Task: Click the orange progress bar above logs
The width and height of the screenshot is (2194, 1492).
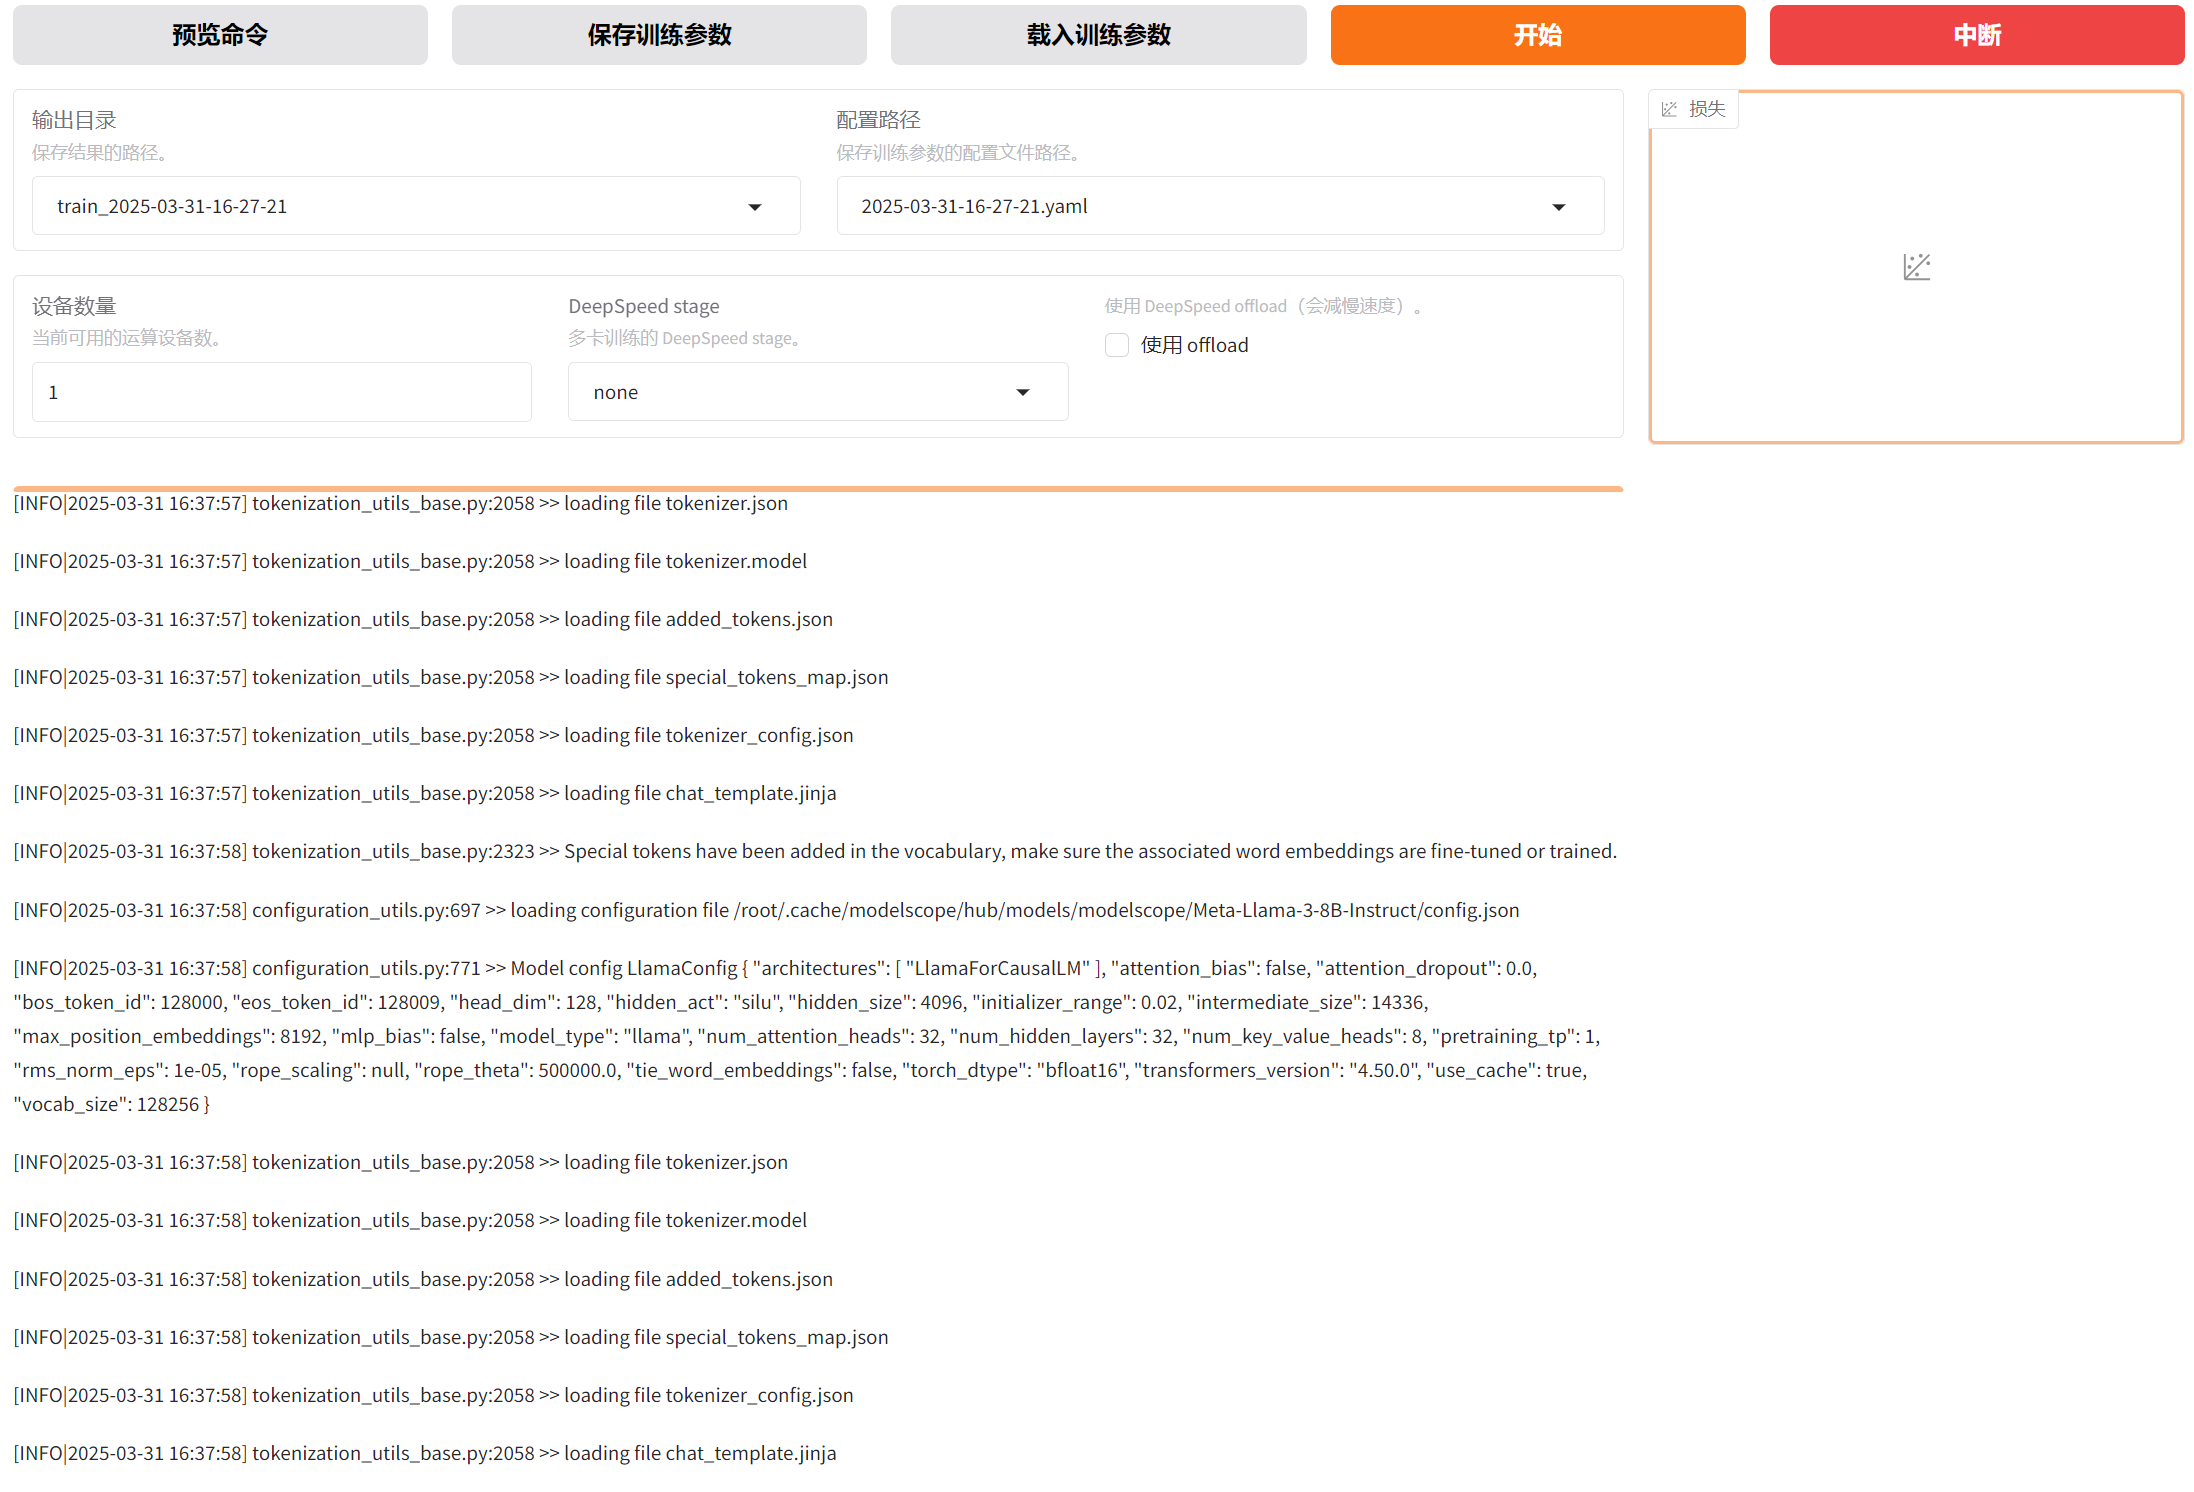Action: 817,489
